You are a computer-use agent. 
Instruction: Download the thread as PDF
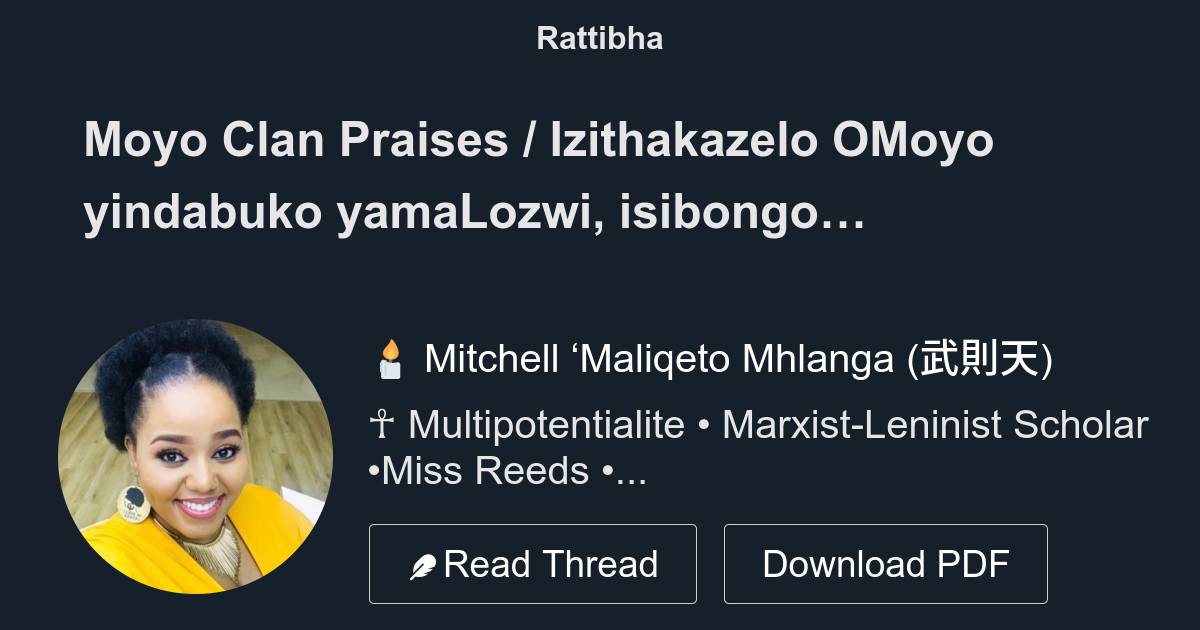click(x=886, y=562)
